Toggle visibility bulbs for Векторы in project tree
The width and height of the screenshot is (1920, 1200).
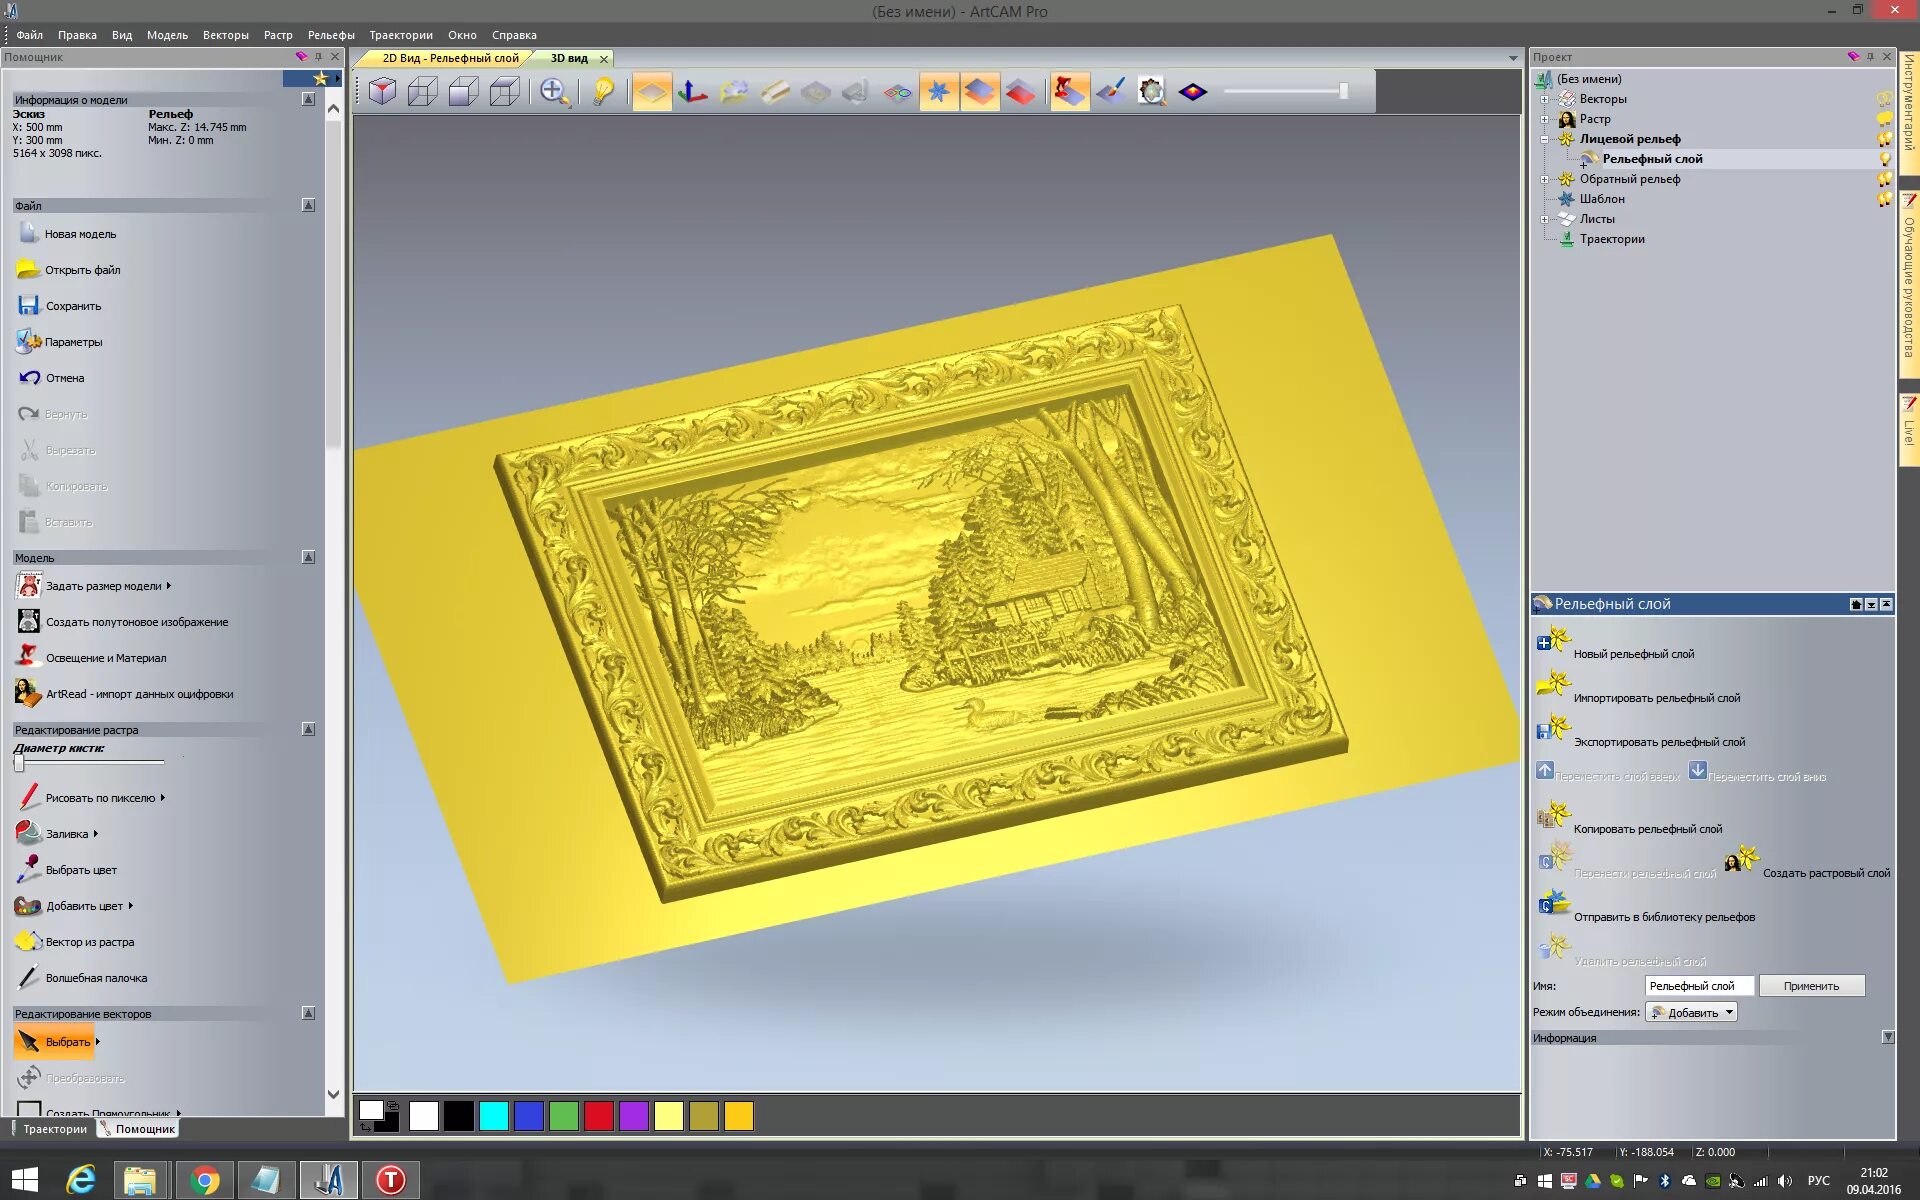1884,99
